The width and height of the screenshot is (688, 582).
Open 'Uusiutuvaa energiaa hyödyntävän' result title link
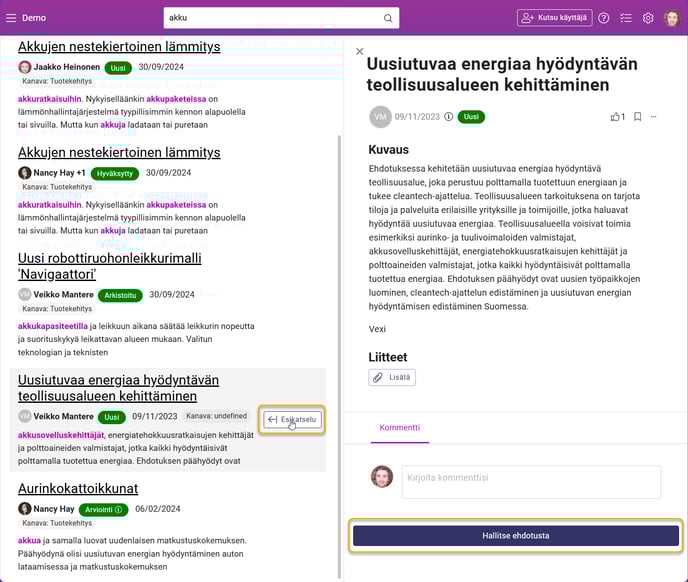pos(118,388)
